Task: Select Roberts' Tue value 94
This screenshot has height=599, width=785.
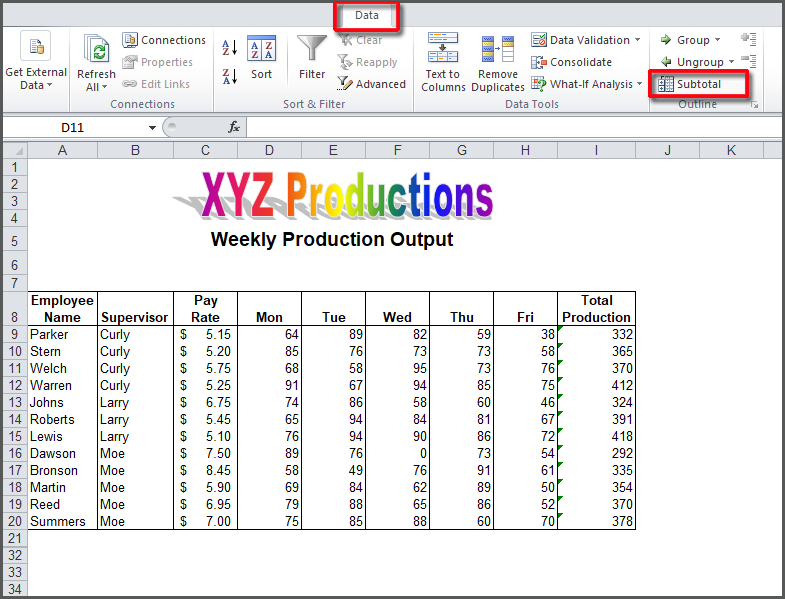Action: pos(333,420)
